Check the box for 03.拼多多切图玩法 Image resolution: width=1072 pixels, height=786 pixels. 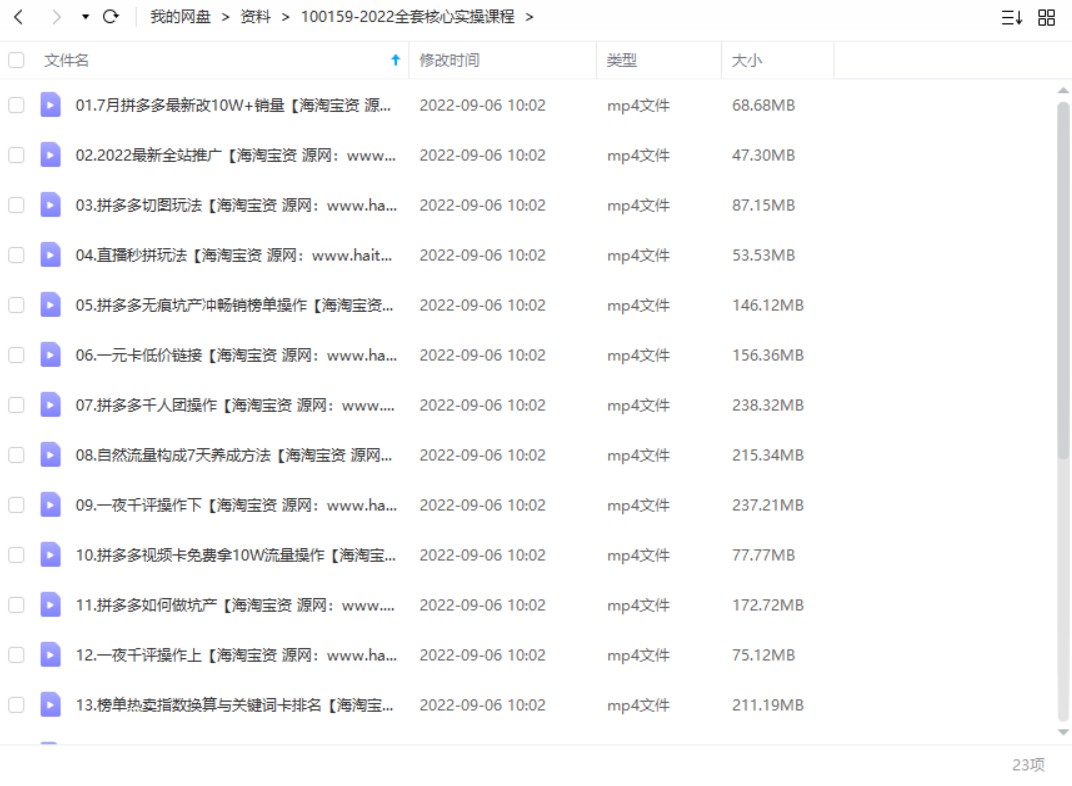pos(16,205)
